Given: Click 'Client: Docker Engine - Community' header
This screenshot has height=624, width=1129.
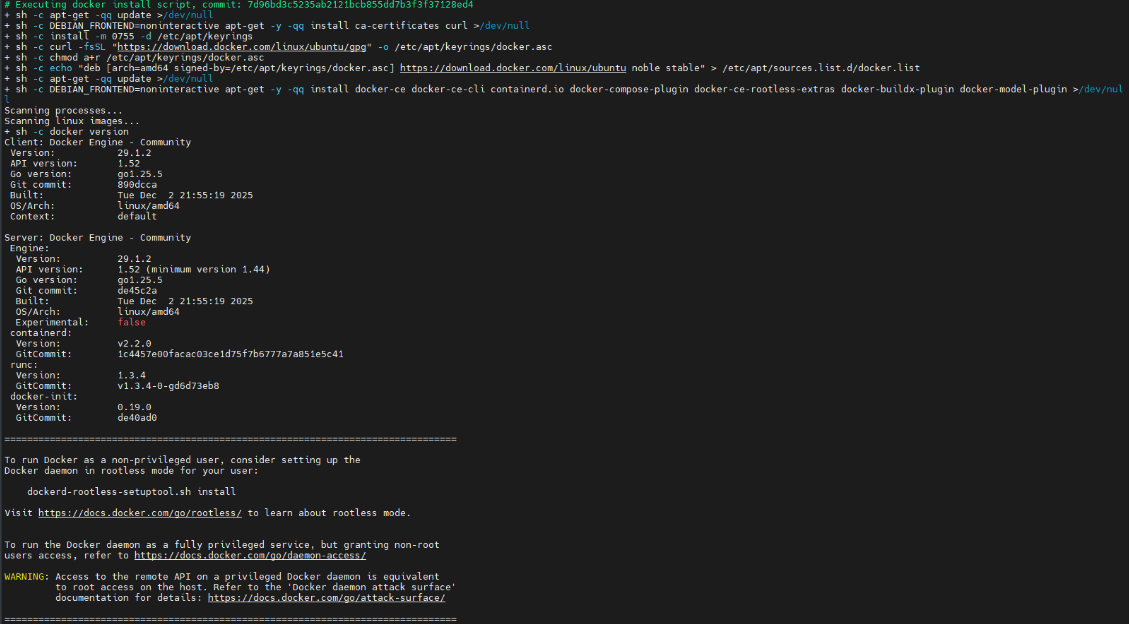Looking at the screenshot, I should (97, 143).
